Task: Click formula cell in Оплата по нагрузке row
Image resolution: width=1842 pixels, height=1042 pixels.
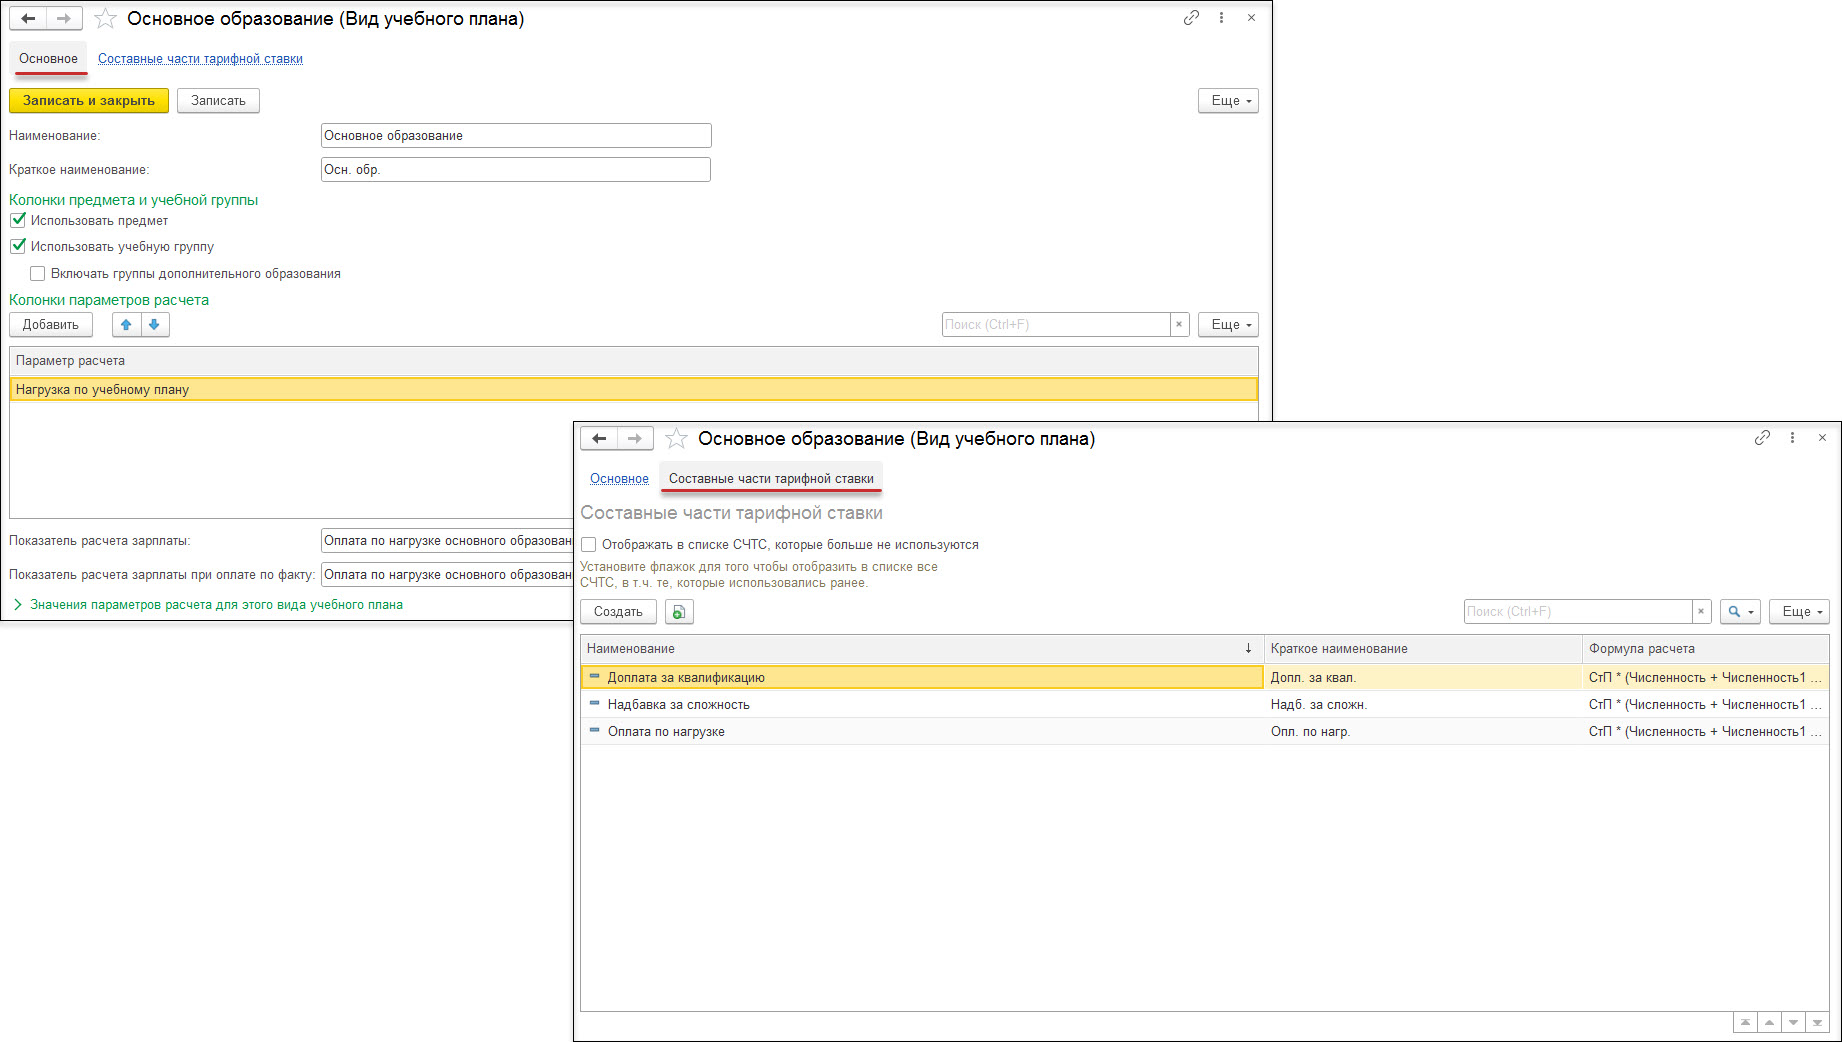Action: click(x=1706, y=731)
